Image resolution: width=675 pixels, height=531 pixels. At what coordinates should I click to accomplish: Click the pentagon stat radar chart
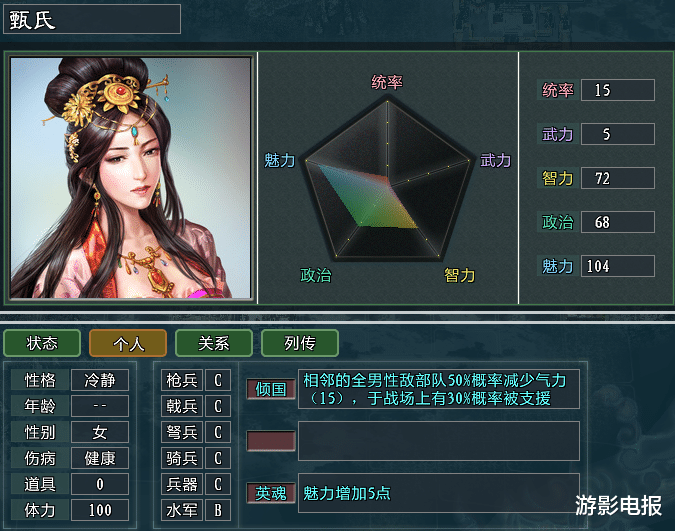387,181
